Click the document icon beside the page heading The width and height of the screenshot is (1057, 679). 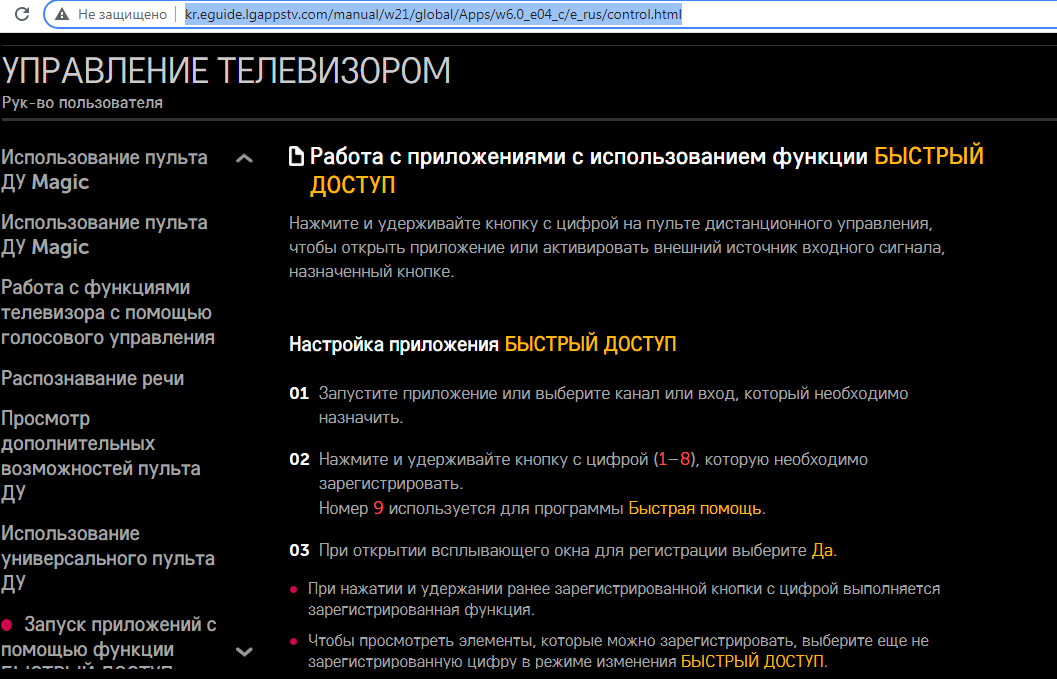tap(296, 157)
